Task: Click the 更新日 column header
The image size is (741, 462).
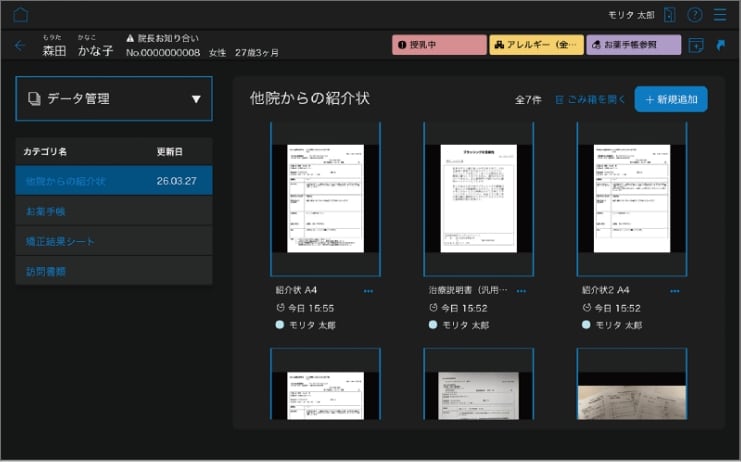Action: pos(170,152)
